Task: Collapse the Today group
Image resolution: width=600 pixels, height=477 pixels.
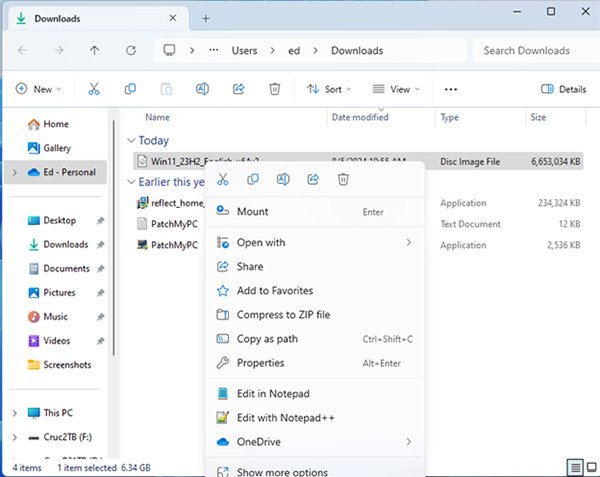Action: (x=131, y=141)
